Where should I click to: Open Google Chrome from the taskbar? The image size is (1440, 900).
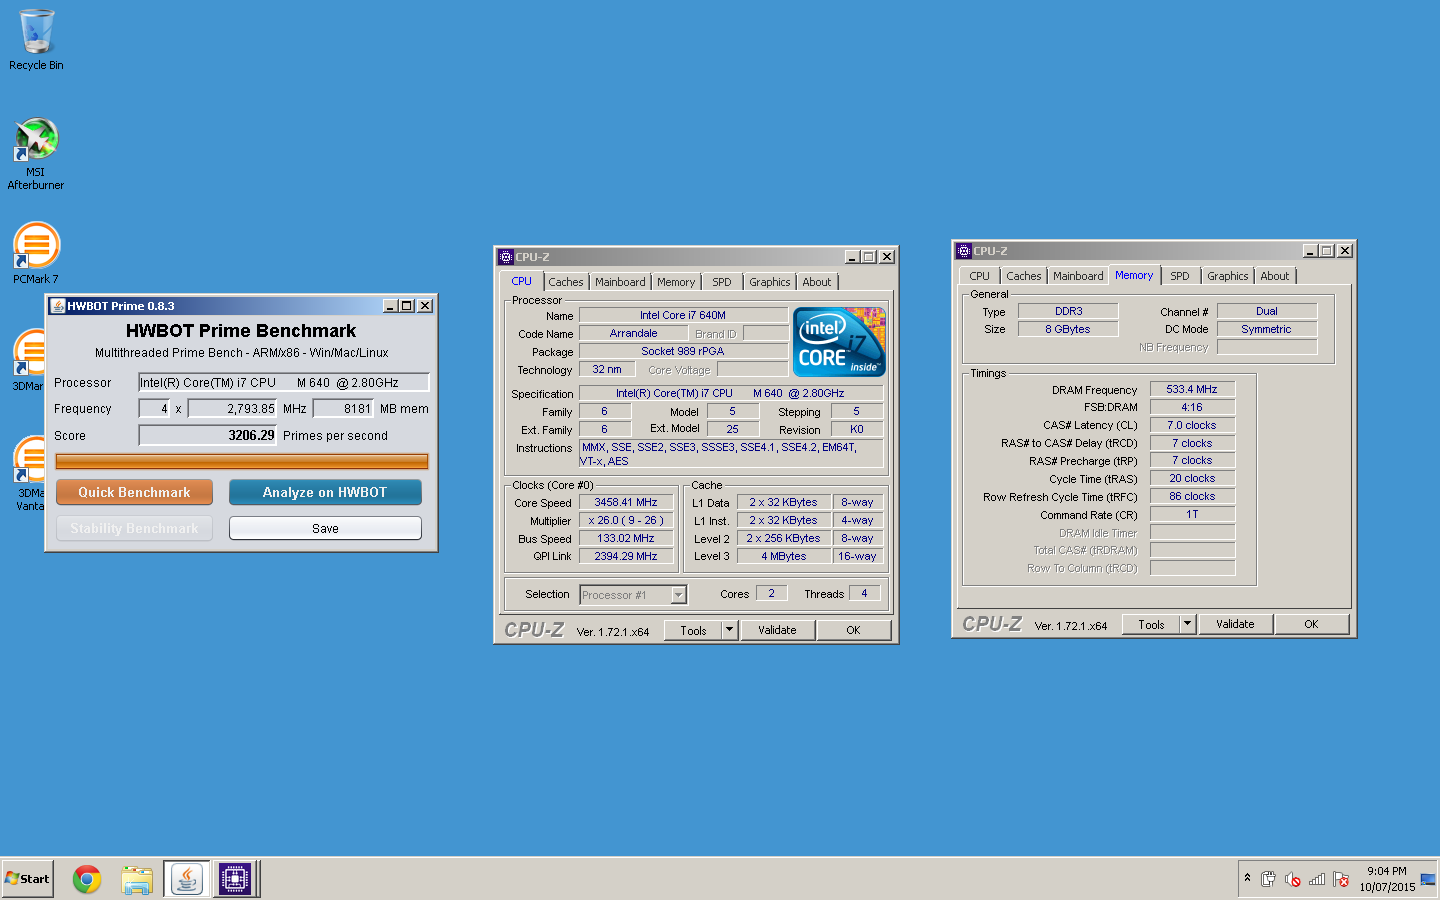click(87, 879)
